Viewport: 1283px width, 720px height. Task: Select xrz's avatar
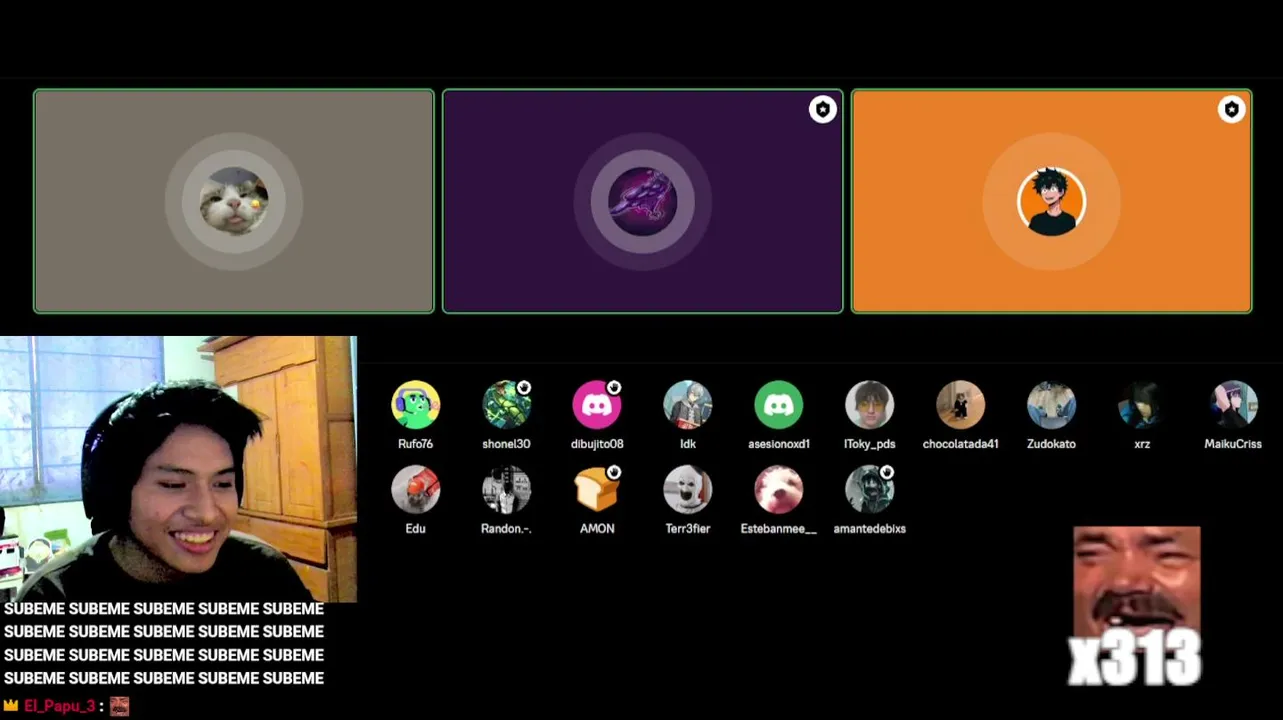click(x=1142, y=405)
